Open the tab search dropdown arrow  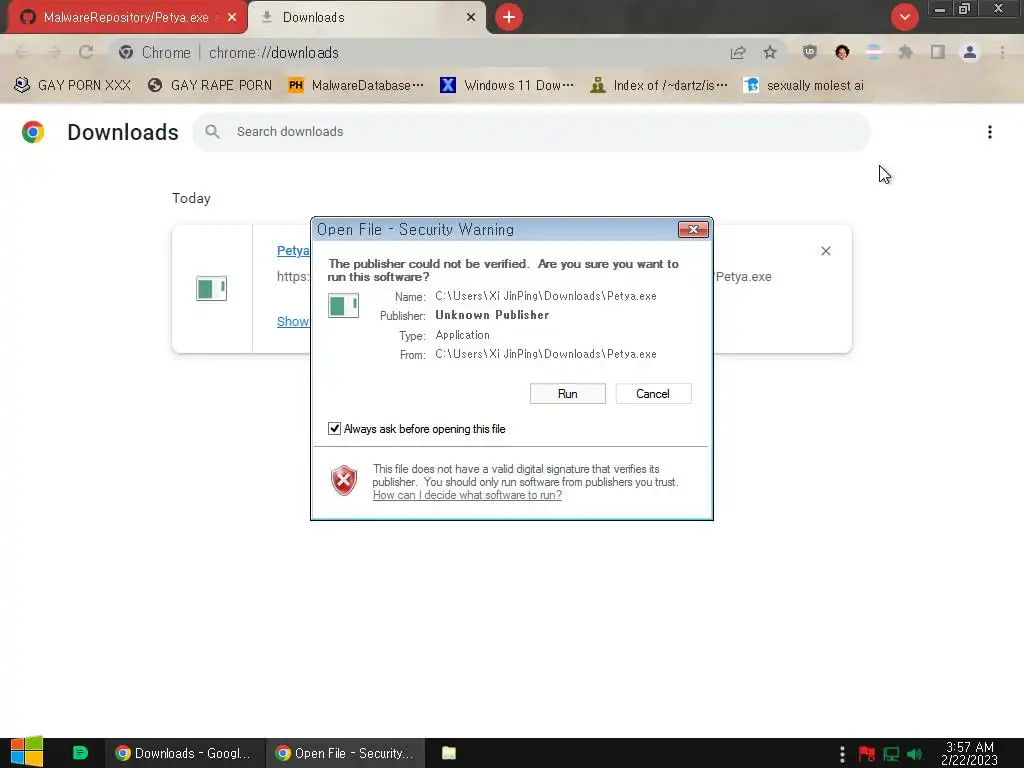904,17
